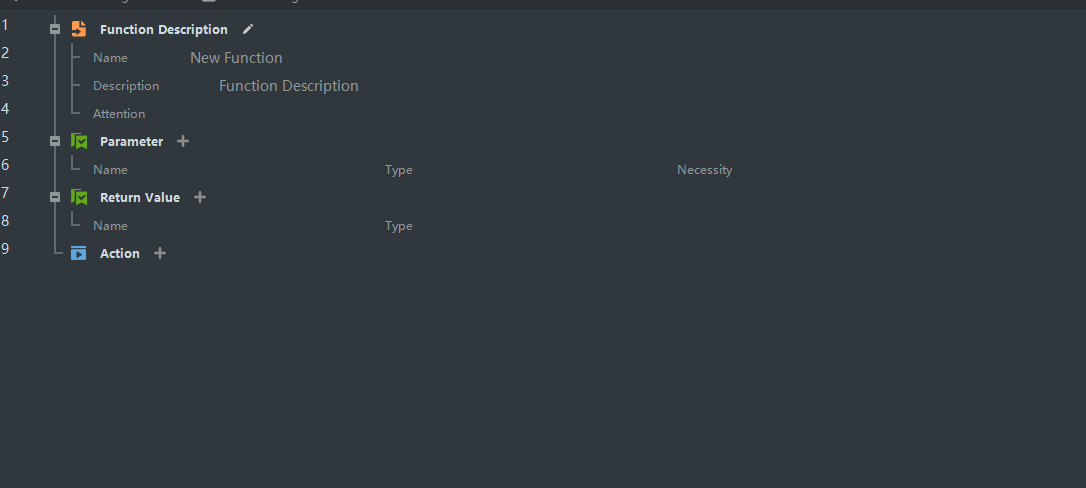This screenshot has width=1086, height=488.
Task: Select the New Function name field
Action: 236,58
